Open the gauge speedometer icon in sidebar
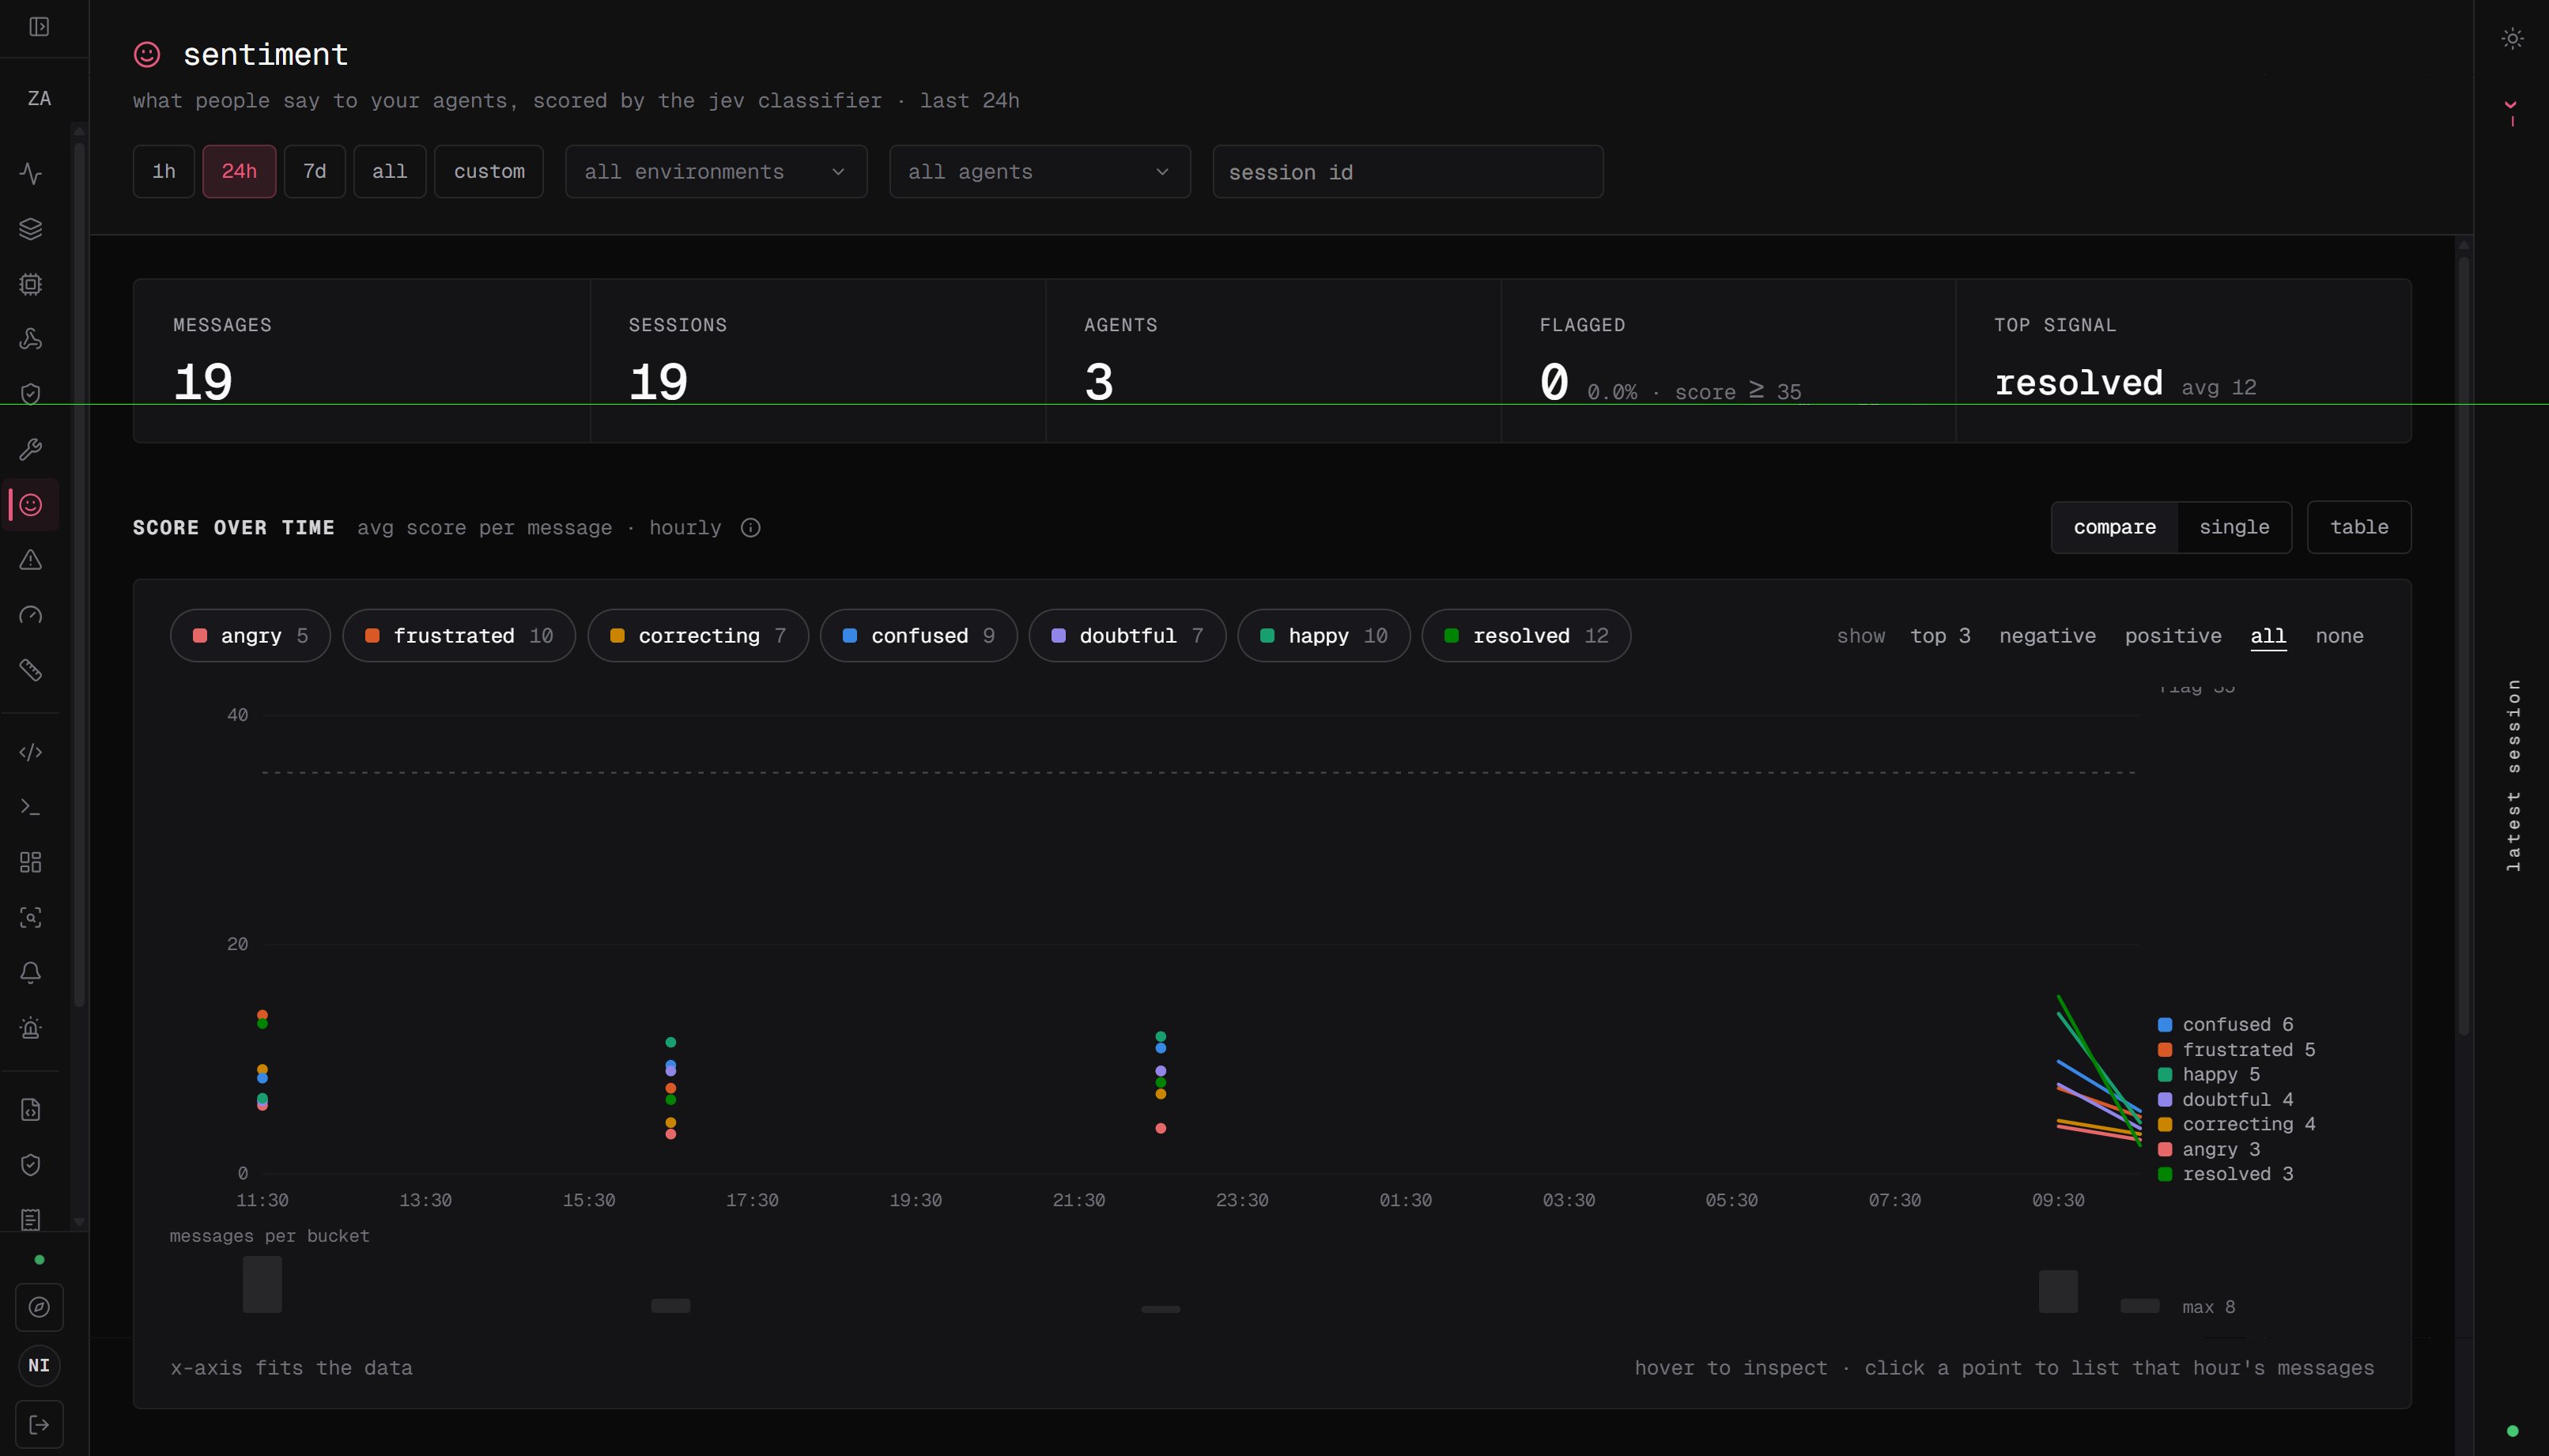The image size is (2549, 1456). pos(31,615)
